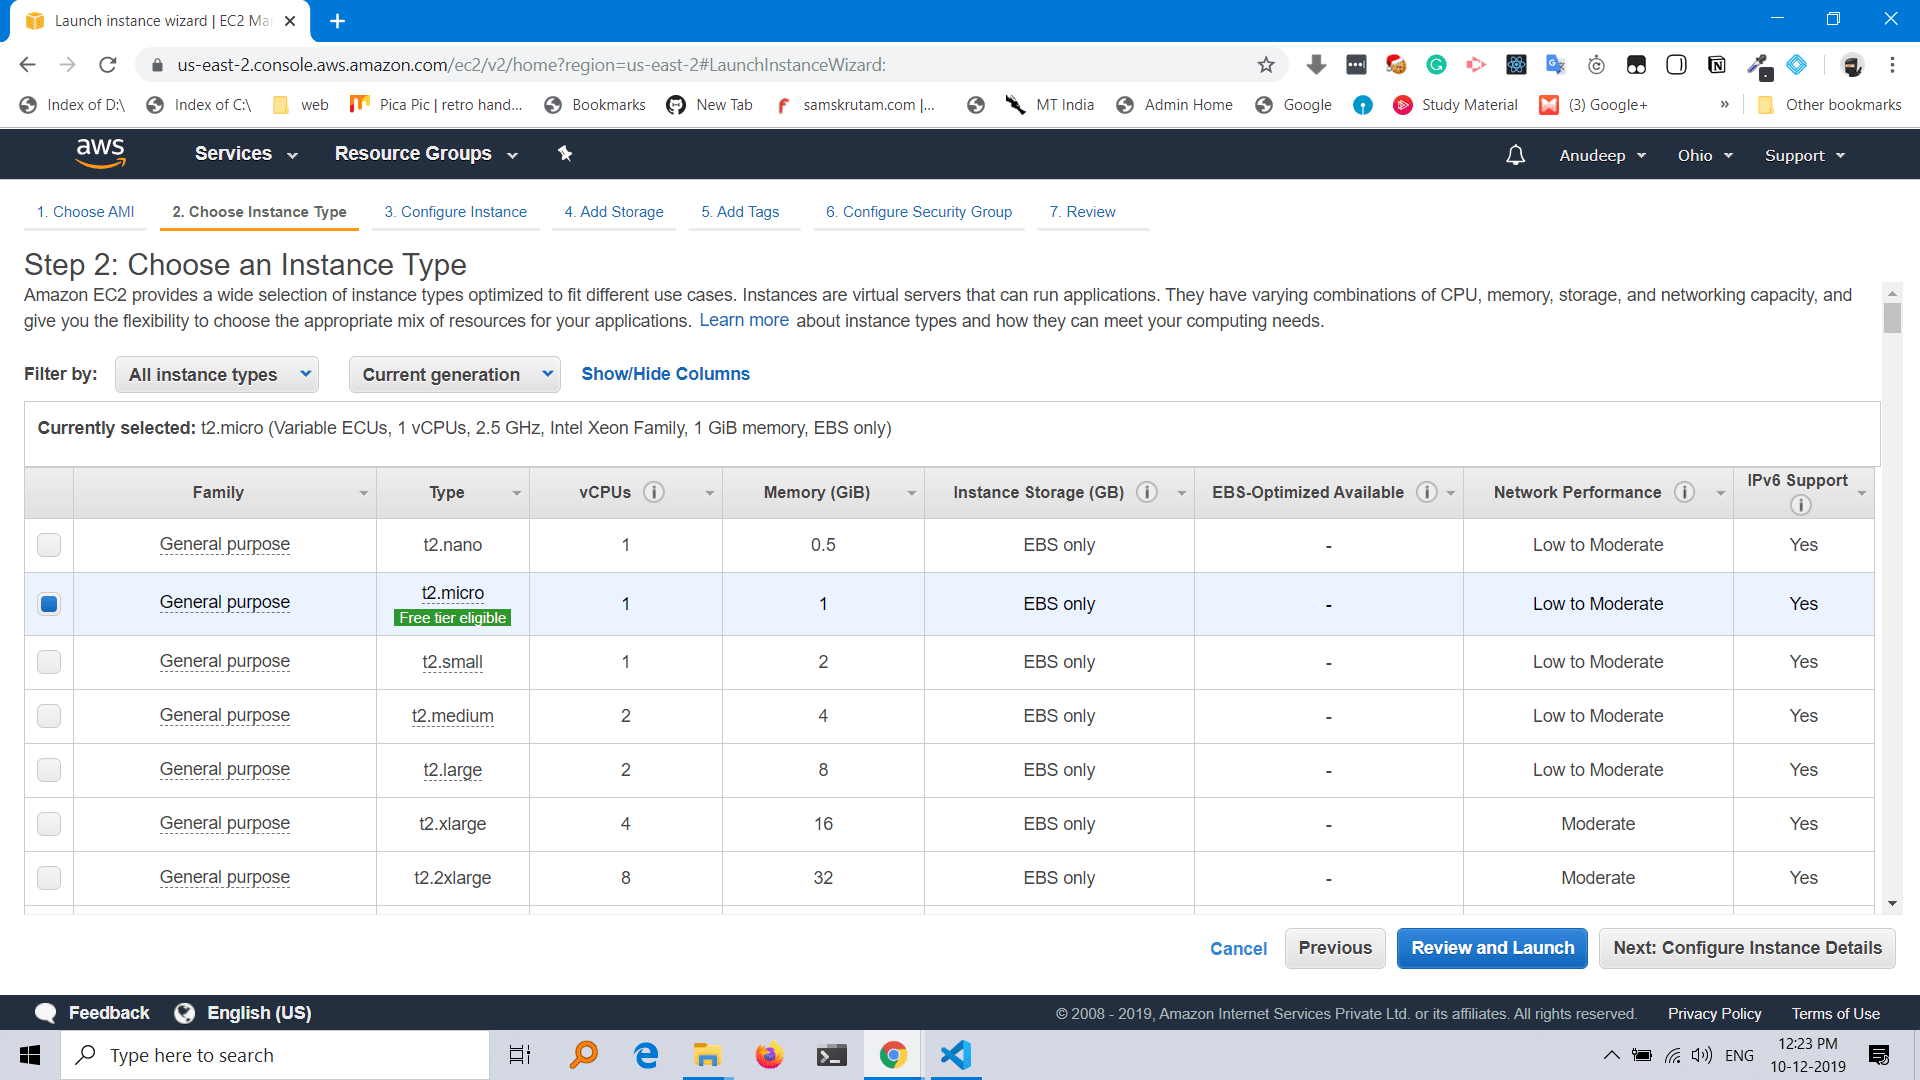Click the Google Translate extension icon
The image size is (1920, 1080).
point(1556,65)
